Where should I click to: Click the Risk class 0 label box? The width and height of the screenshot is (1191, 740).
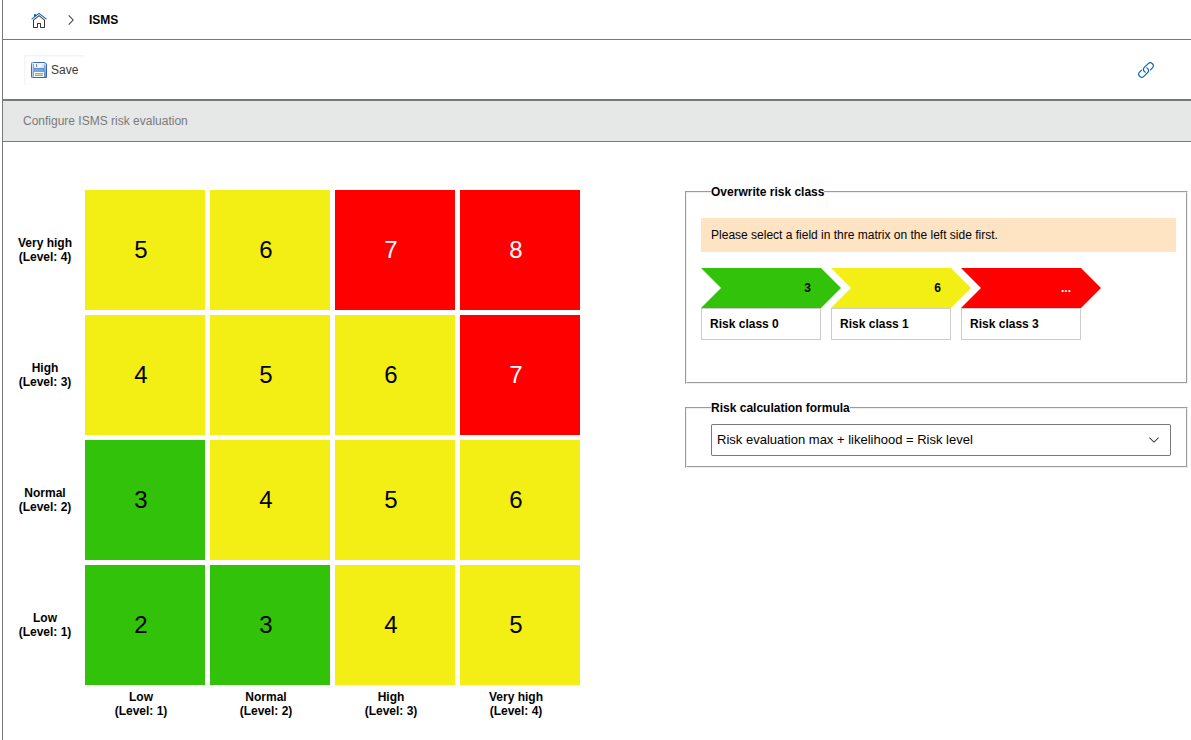760,324
